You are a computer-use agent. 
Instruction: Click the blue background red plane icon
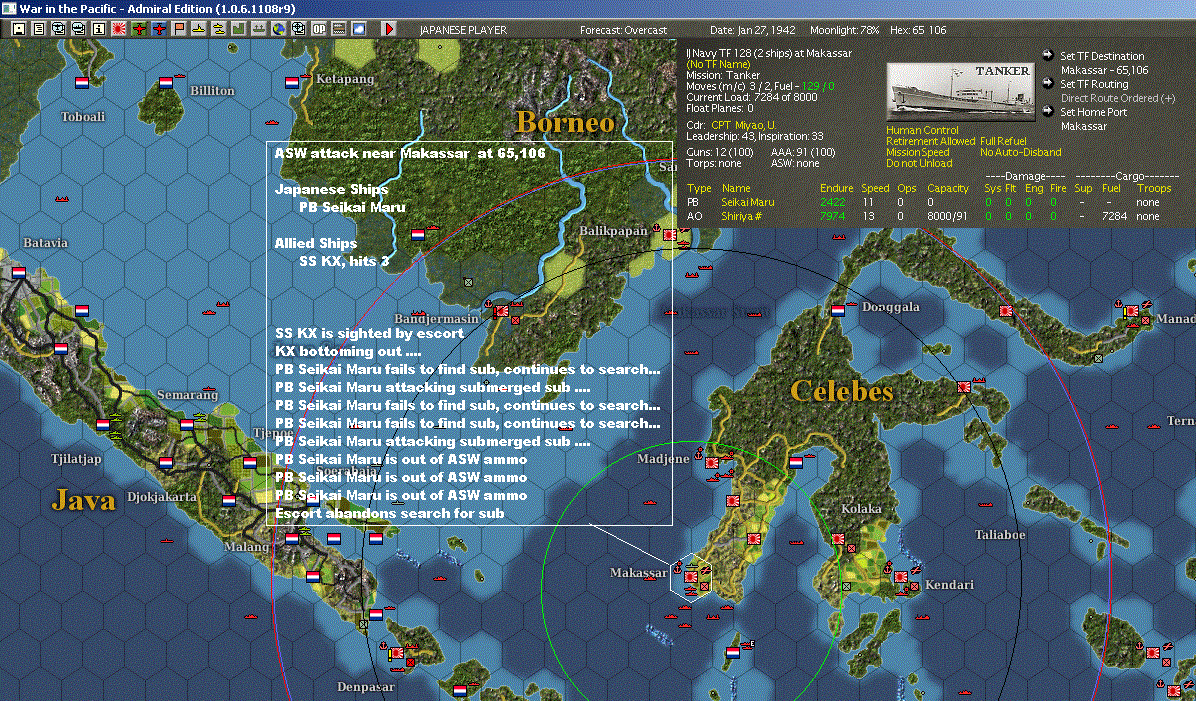(159, 29)
